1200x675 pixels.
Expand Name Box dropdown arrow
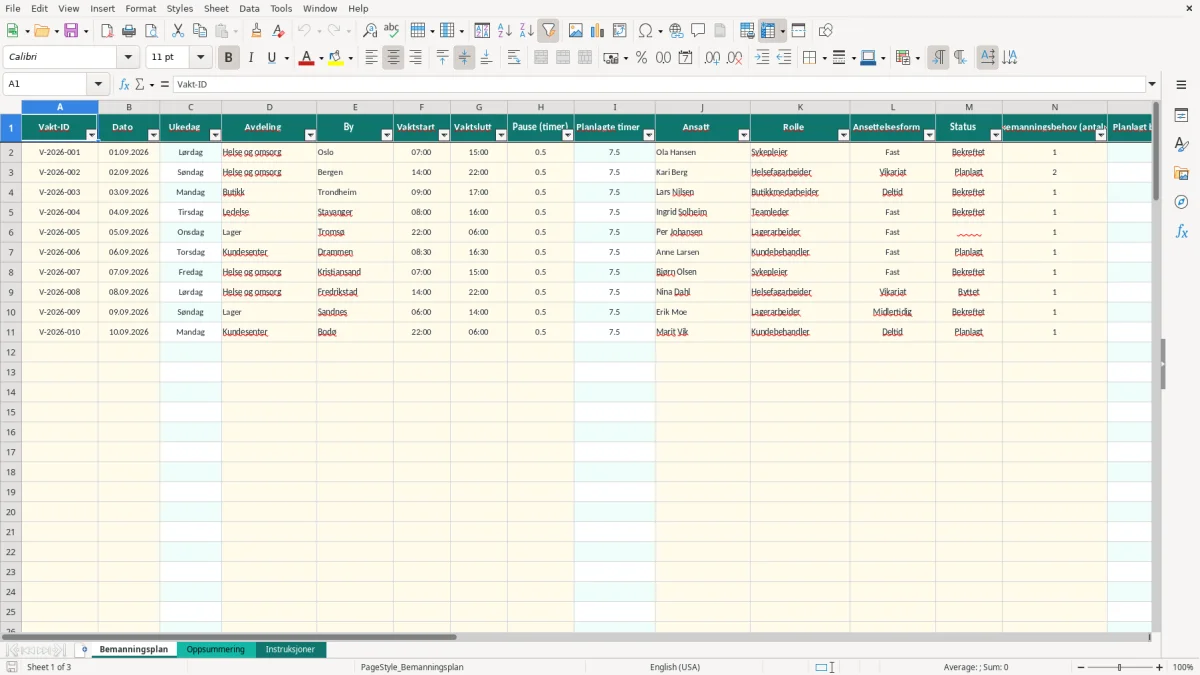[x=98, y=85]
